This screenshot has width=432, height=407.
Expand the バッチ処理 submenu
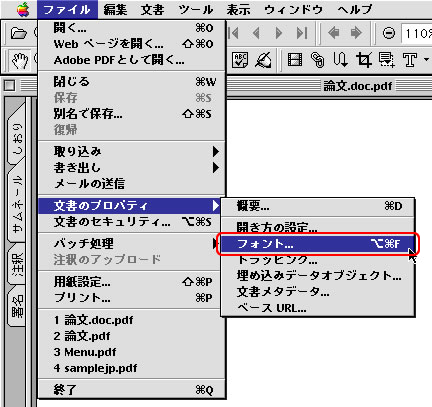pyautogui.click(x=132, y=244)
